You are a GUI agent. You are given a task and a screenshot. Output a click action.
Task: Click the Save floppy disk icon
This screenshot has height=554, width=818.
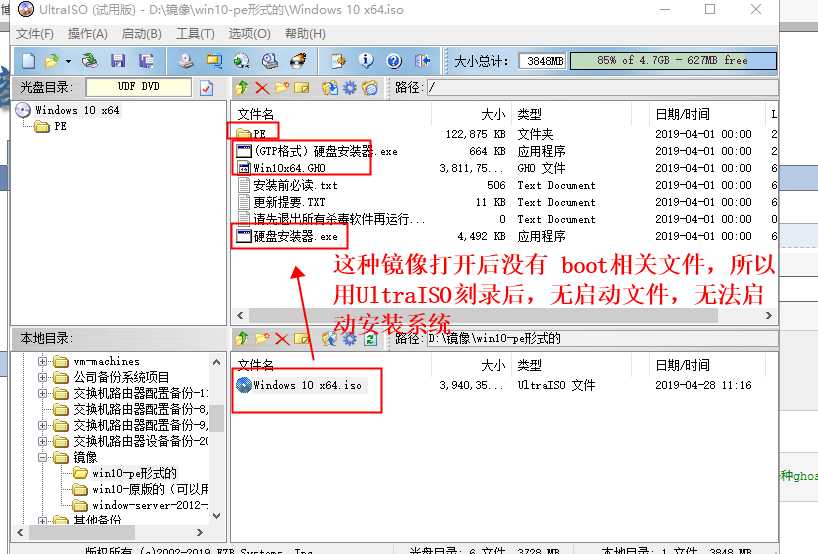tap(118, 61)
